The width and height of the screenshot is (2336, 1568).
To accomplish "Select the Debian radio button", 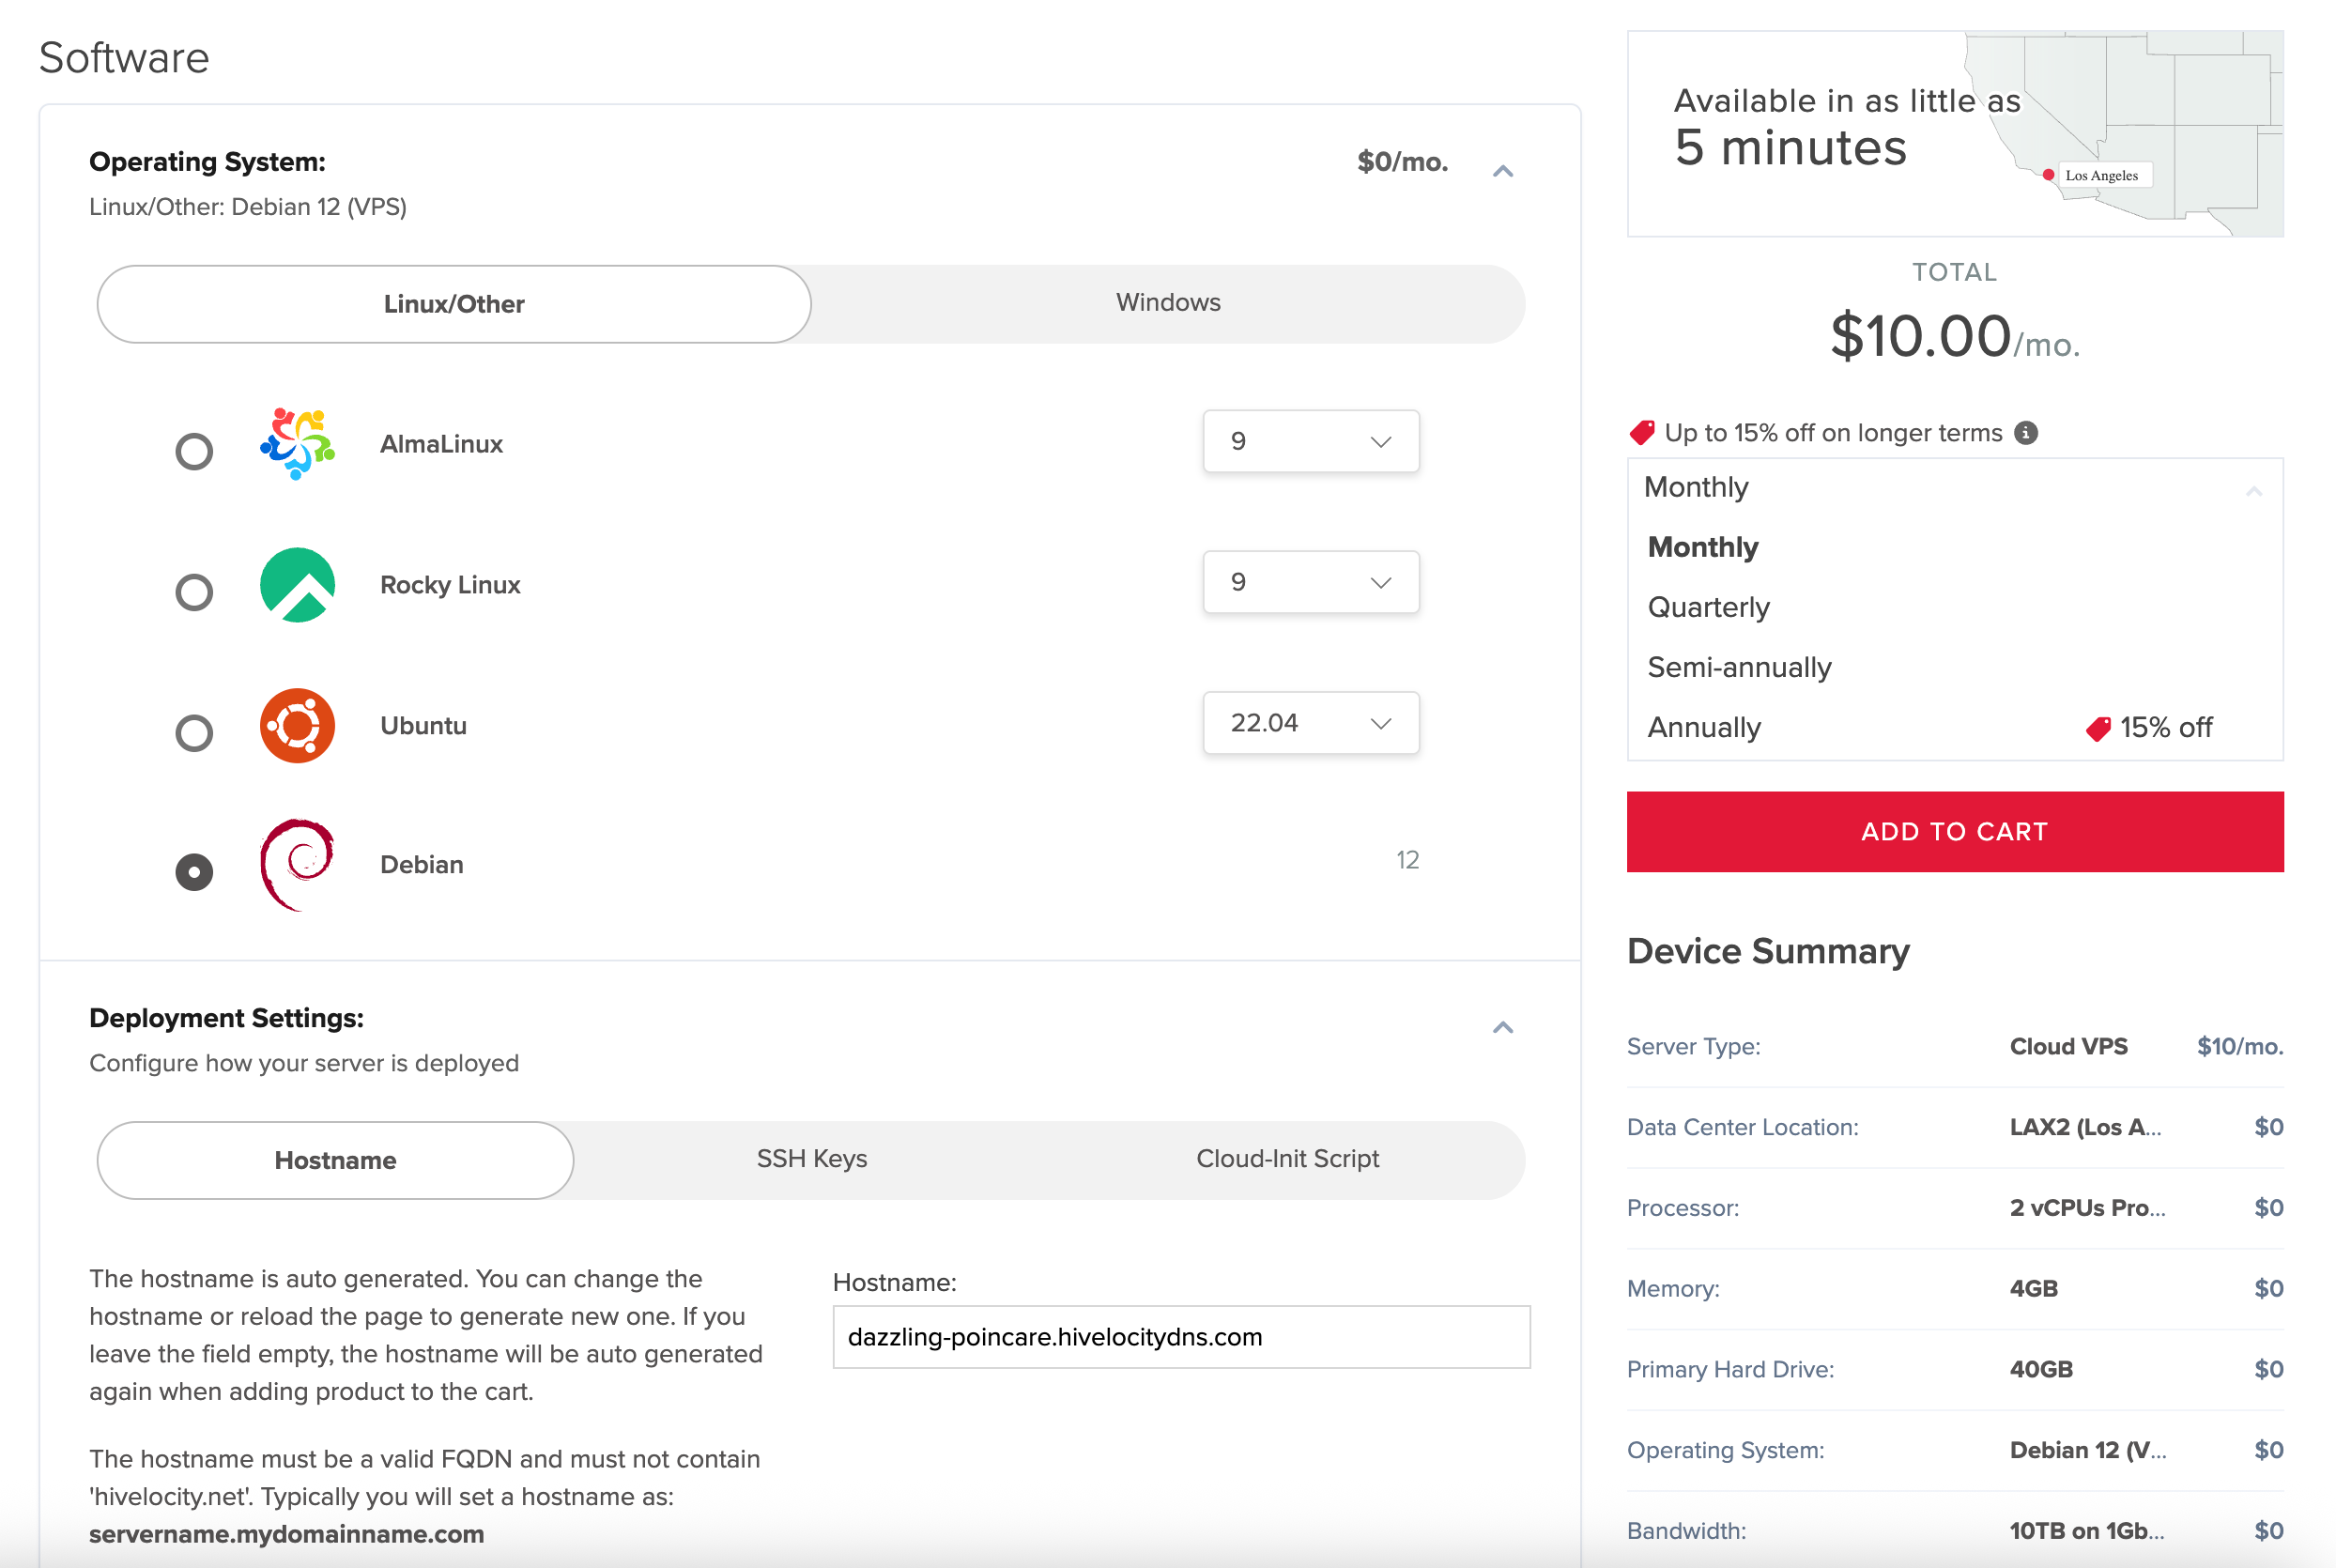I will point(194,872).
